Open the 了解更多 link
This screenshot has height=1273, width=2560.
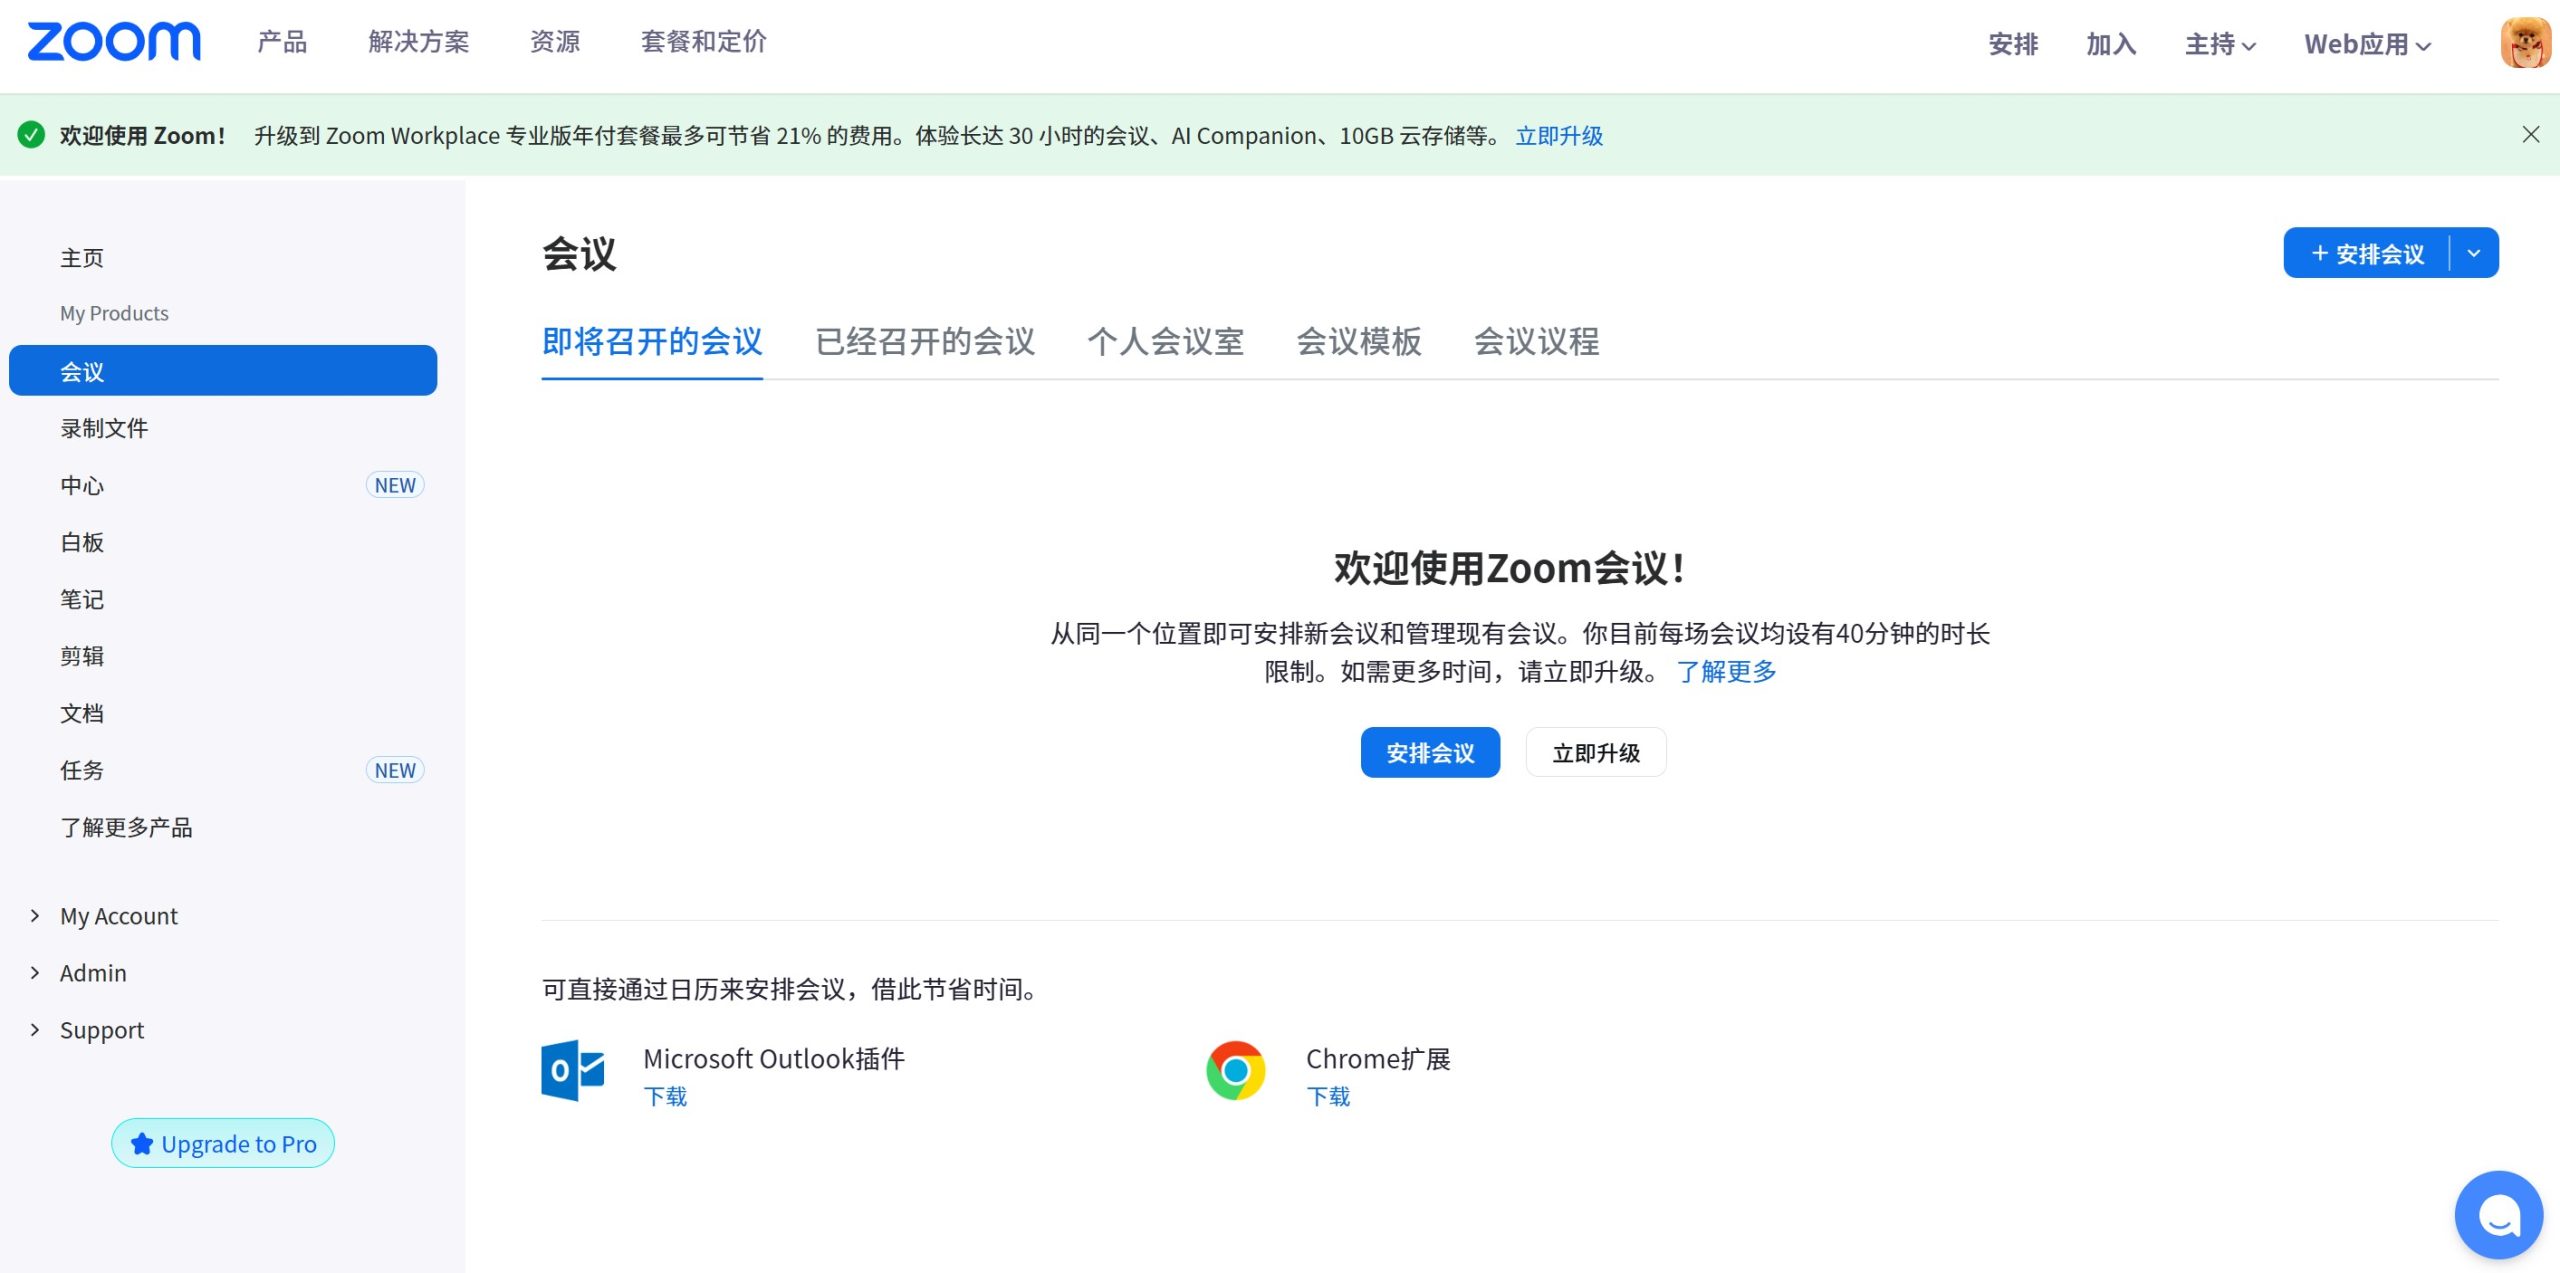point(1727,671)
